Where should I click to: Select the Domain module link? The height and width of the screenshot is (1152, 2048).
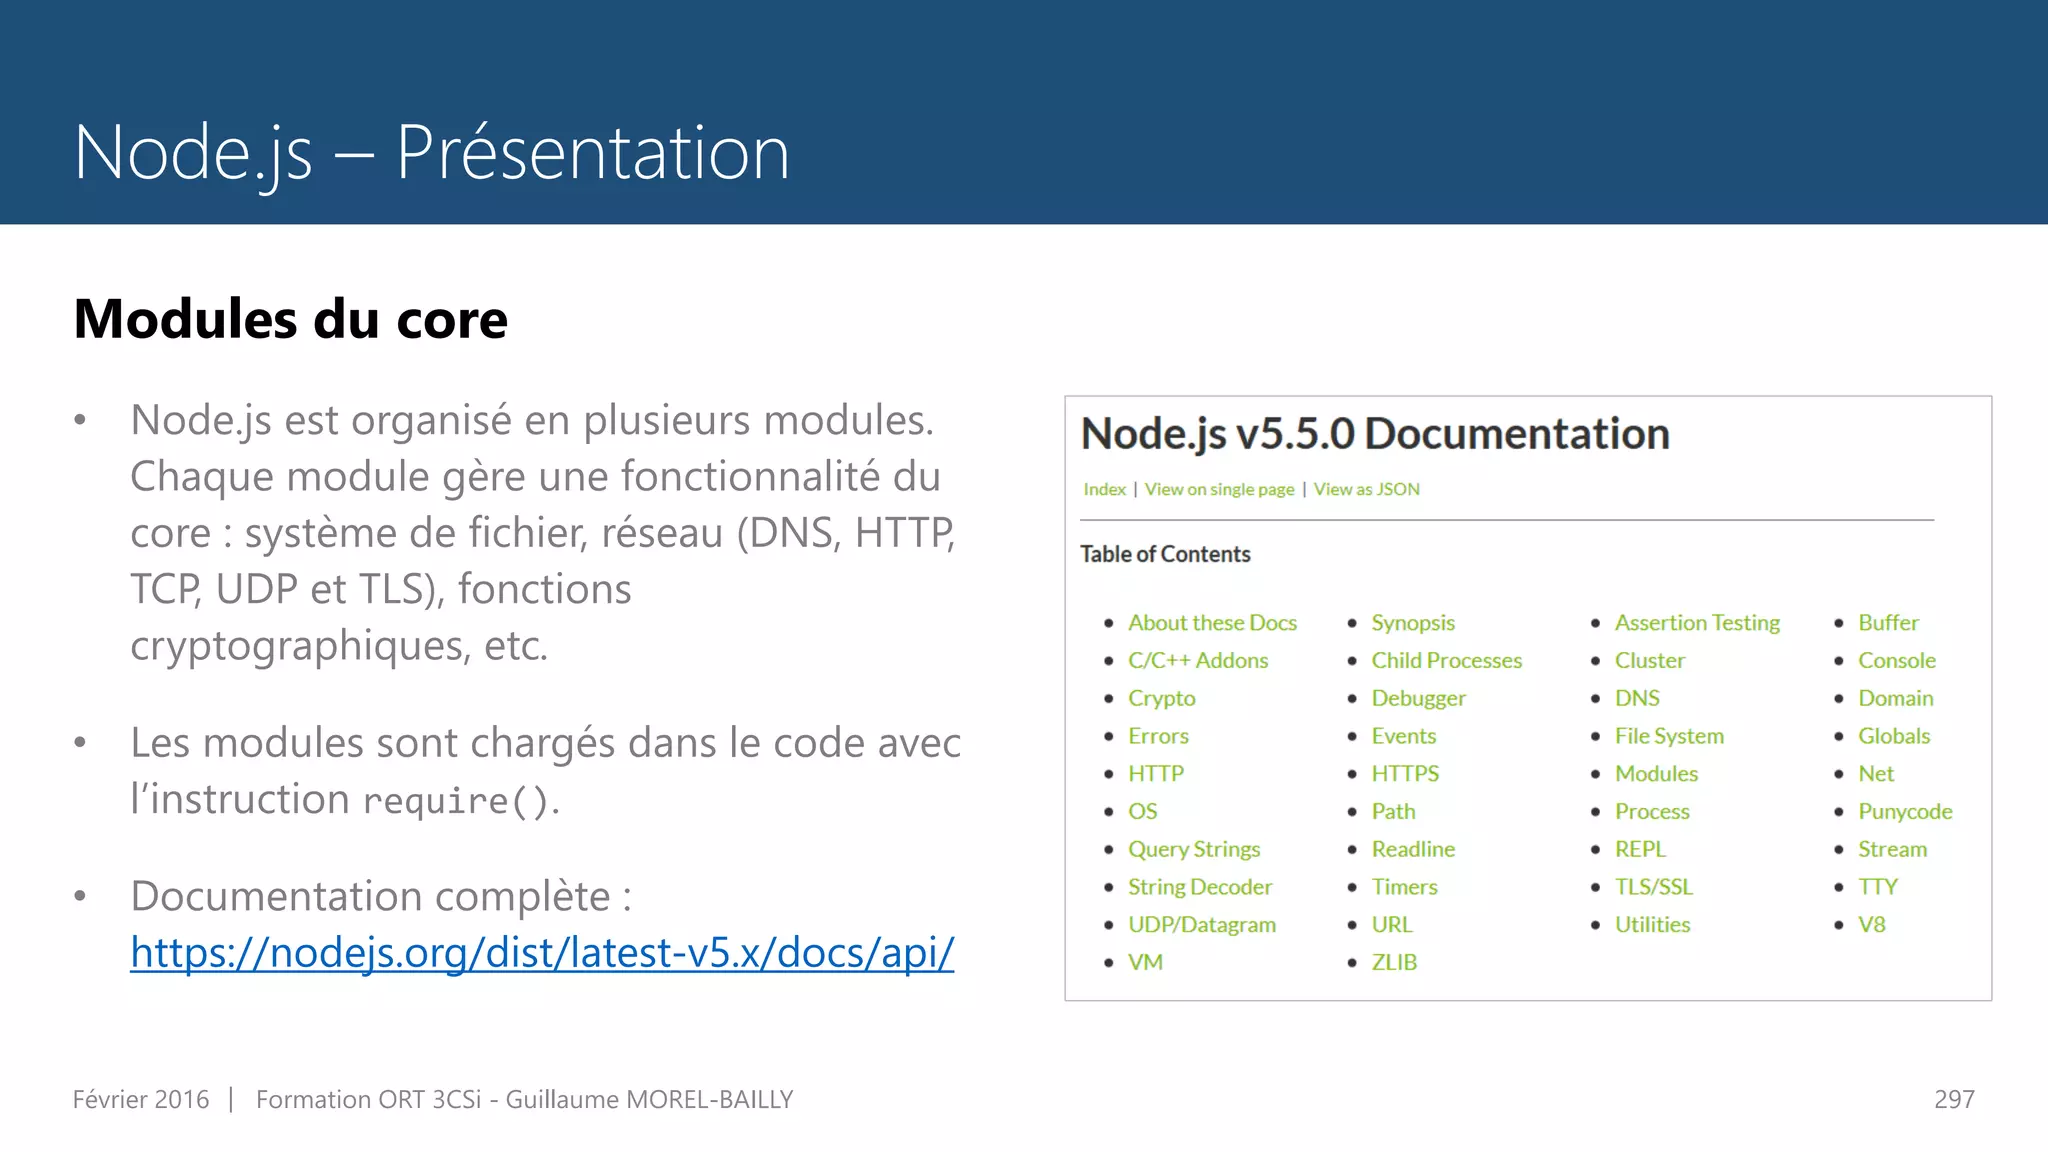point(1895,698)
